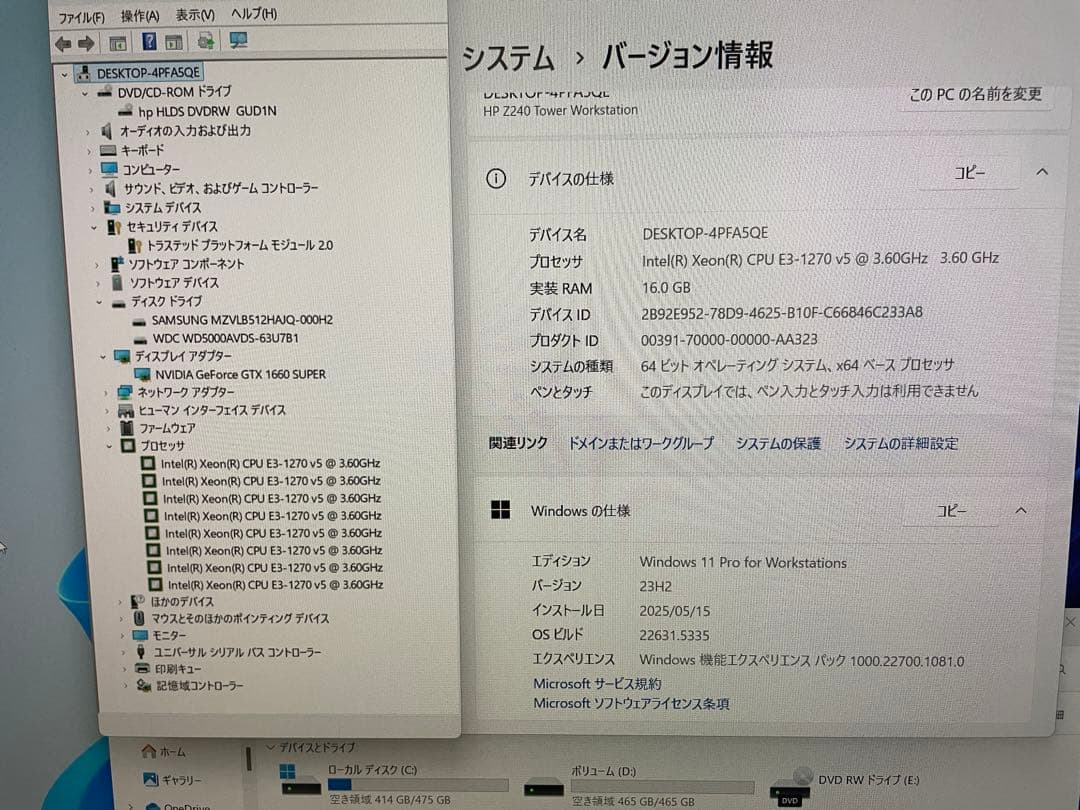
Task: Open properties via the Device Manager toolbar icon
Action: [x=116, y=41]
